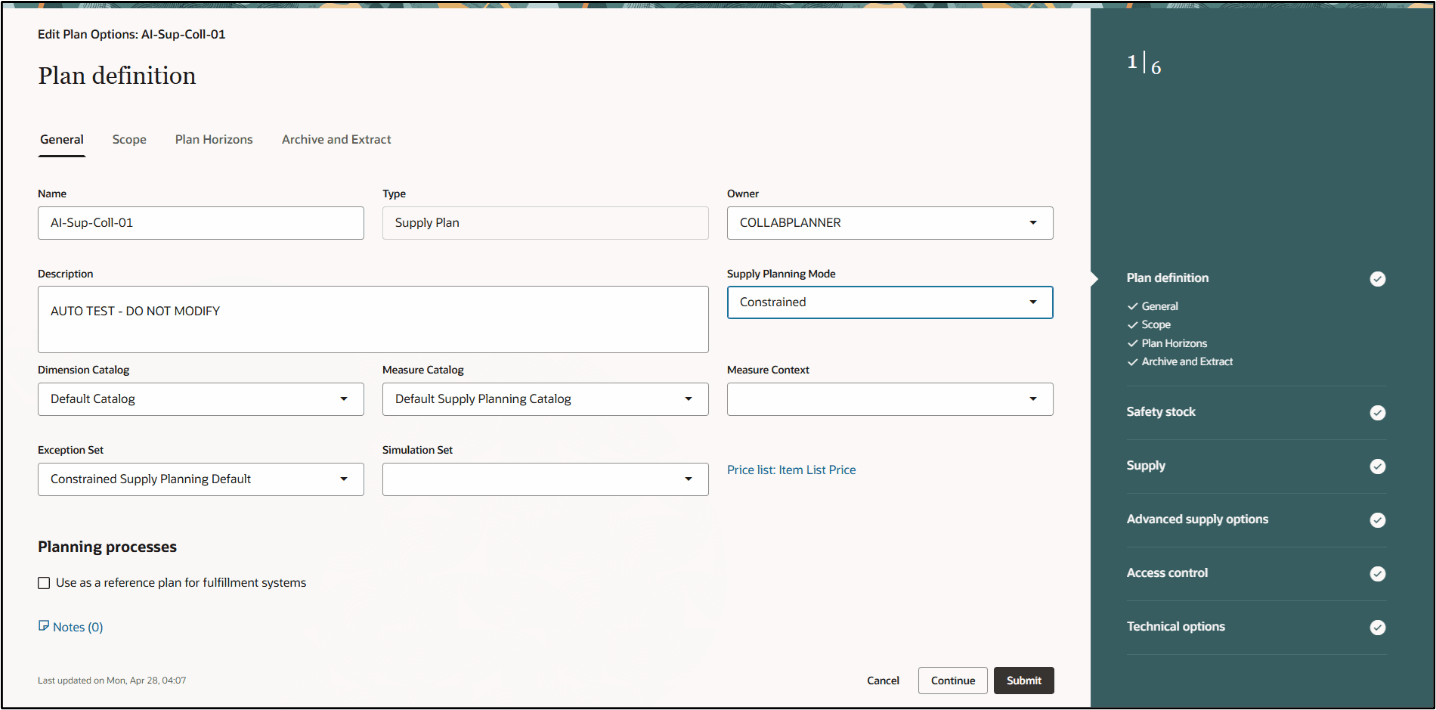Click the Access control checkmark icon
The height and width of the screenshot is (710, 1436).
point(1377,574)
